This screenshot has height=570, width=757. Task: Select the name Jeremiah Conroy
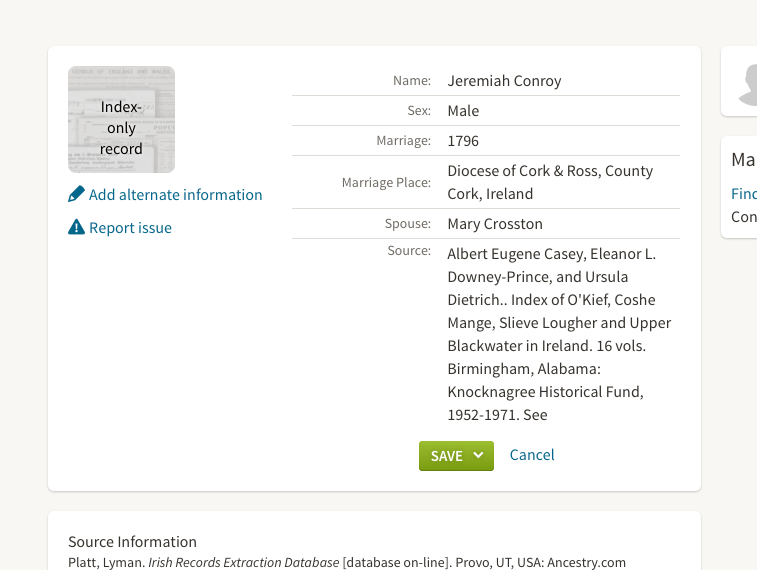click(504, 81)
